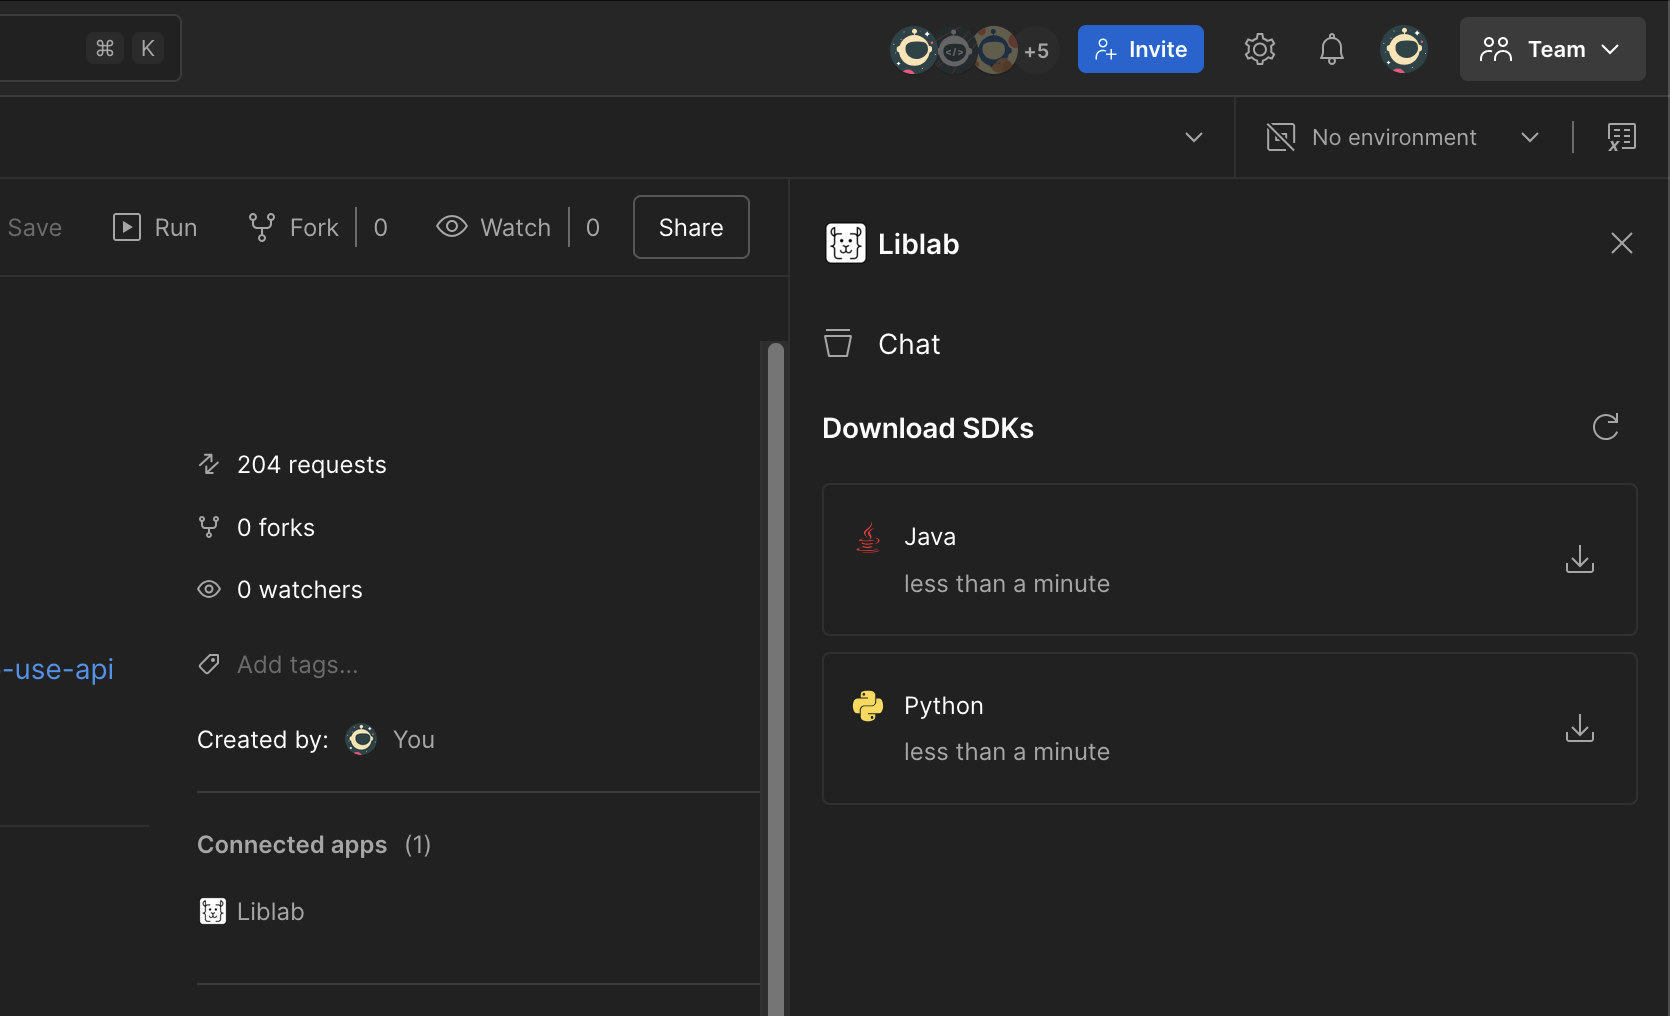The width and height of the screenshot is (1670, 1016).
Task: Open the Environment quick look icon
Action: coord(1621,137)
